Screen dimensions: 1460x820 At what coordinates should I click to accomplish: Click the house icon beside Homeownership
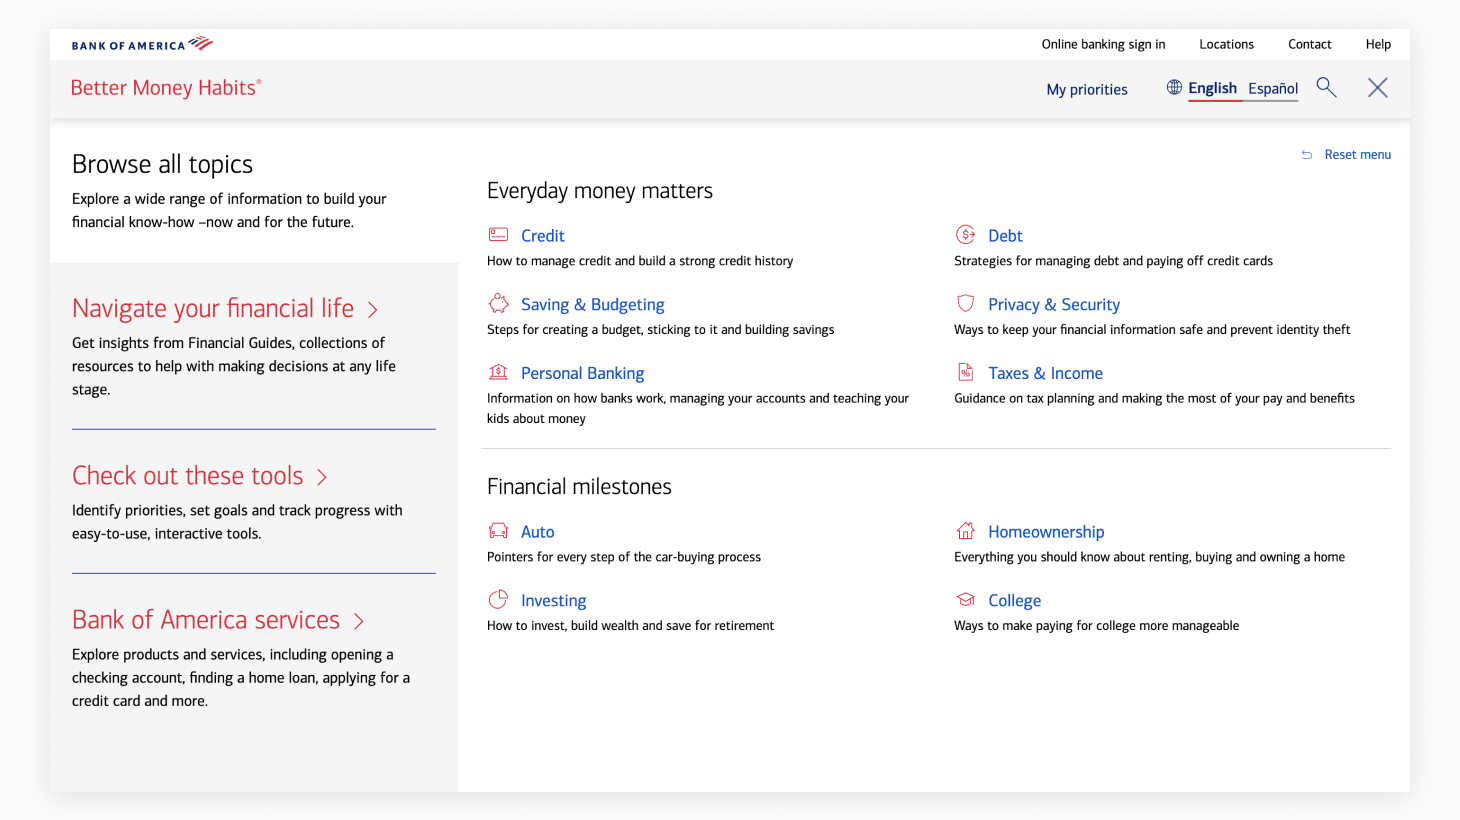click(965, 531)
